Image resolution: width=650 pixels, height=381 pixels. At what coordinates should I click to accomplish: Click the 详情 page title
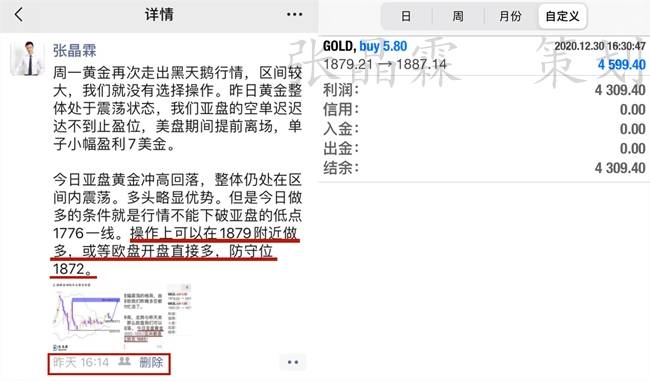(x=159, y=15)
